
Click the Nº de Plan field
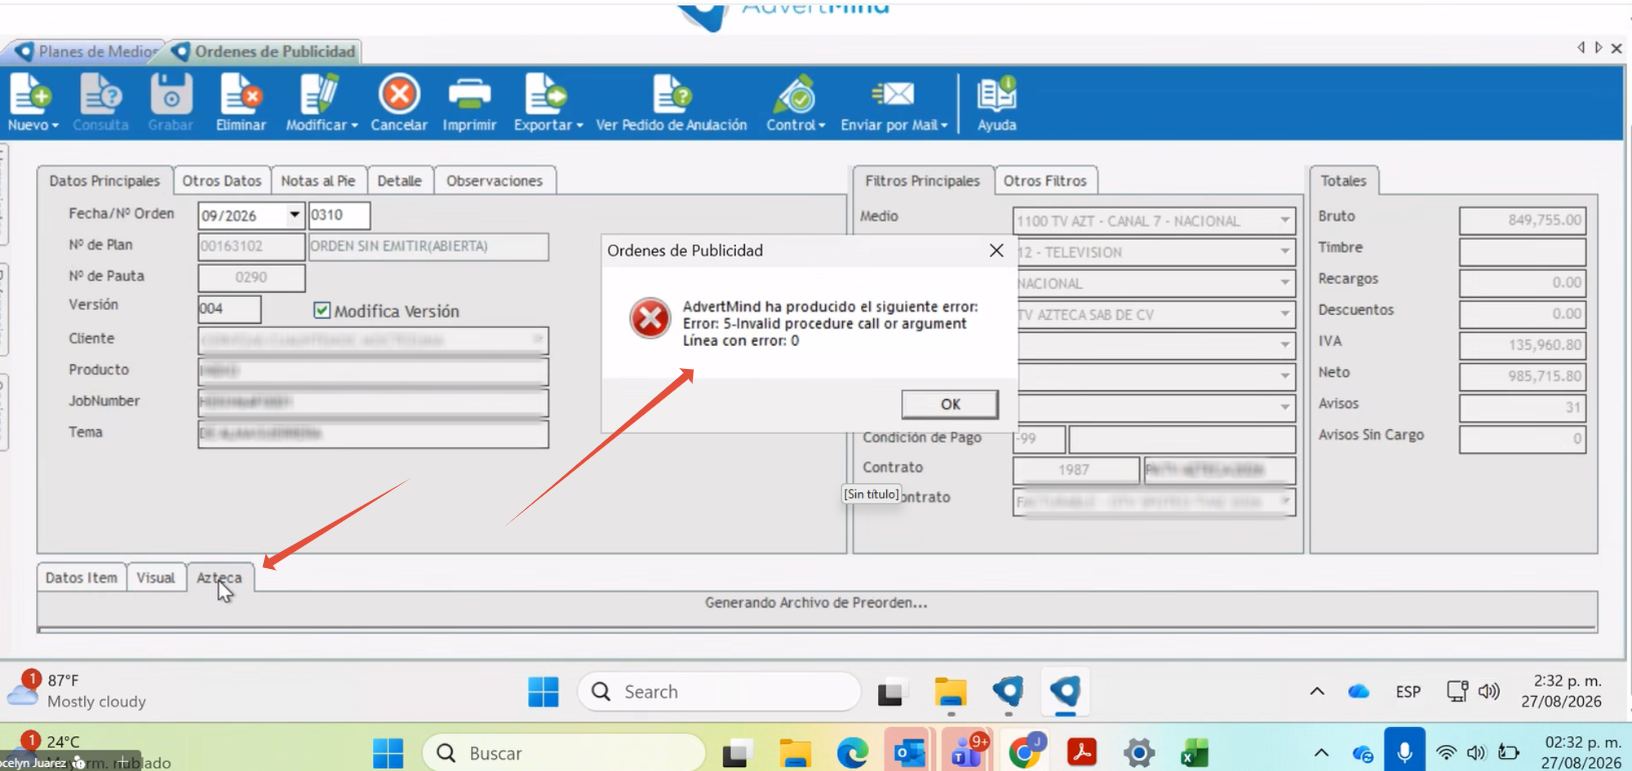(251, 246)
